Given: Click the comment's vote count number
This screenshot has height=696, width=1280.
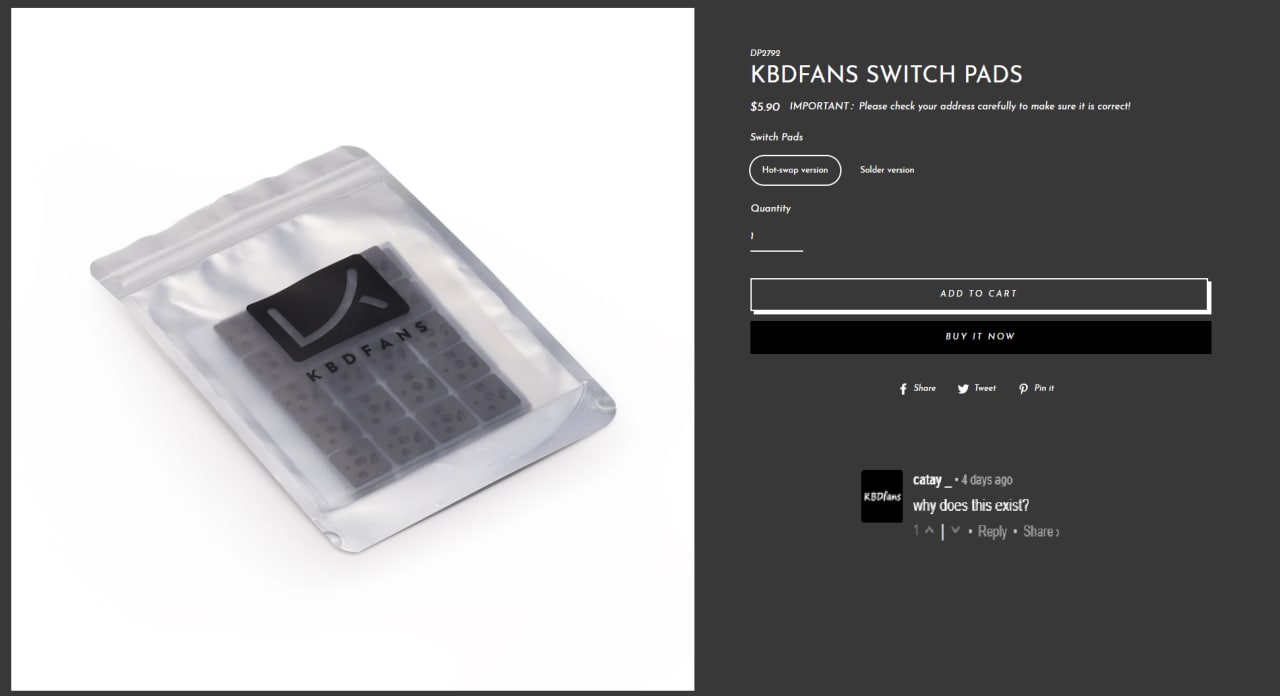Looking at the screenshot, I should coord(916,530).
